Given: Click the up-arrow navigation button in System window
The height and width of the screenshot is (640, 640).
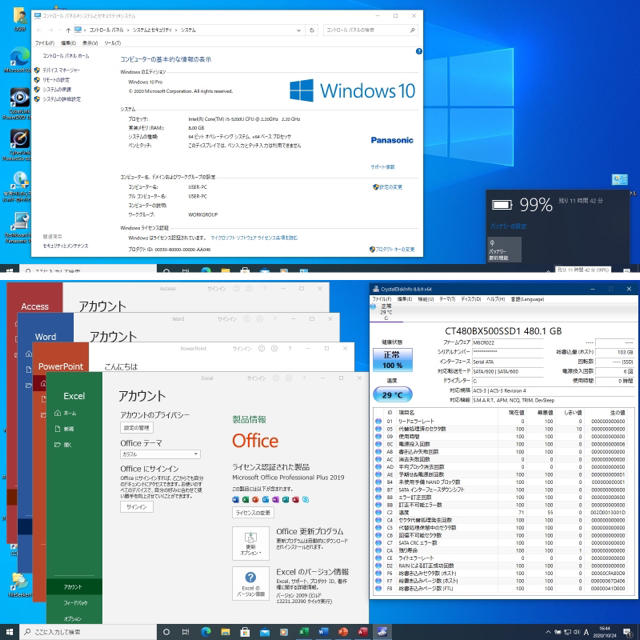Looking at the screenshot, I should (68, 30).
